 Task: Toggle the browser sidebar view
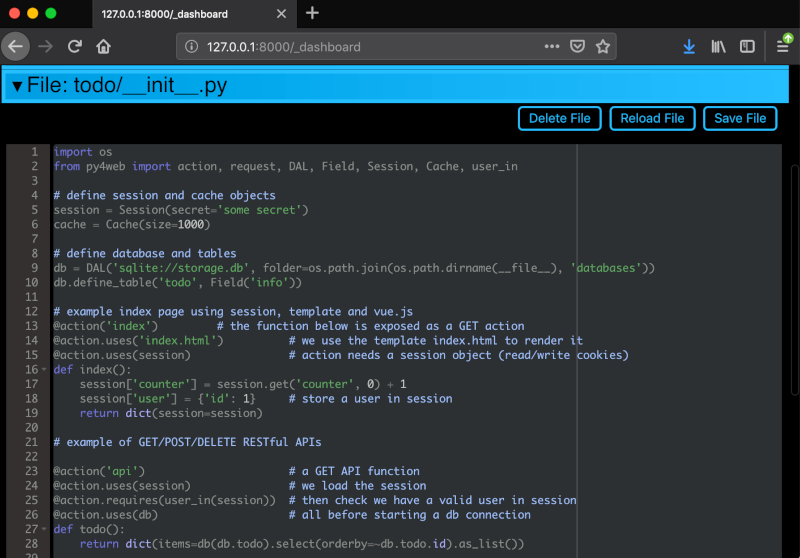(x=747, y=46)
